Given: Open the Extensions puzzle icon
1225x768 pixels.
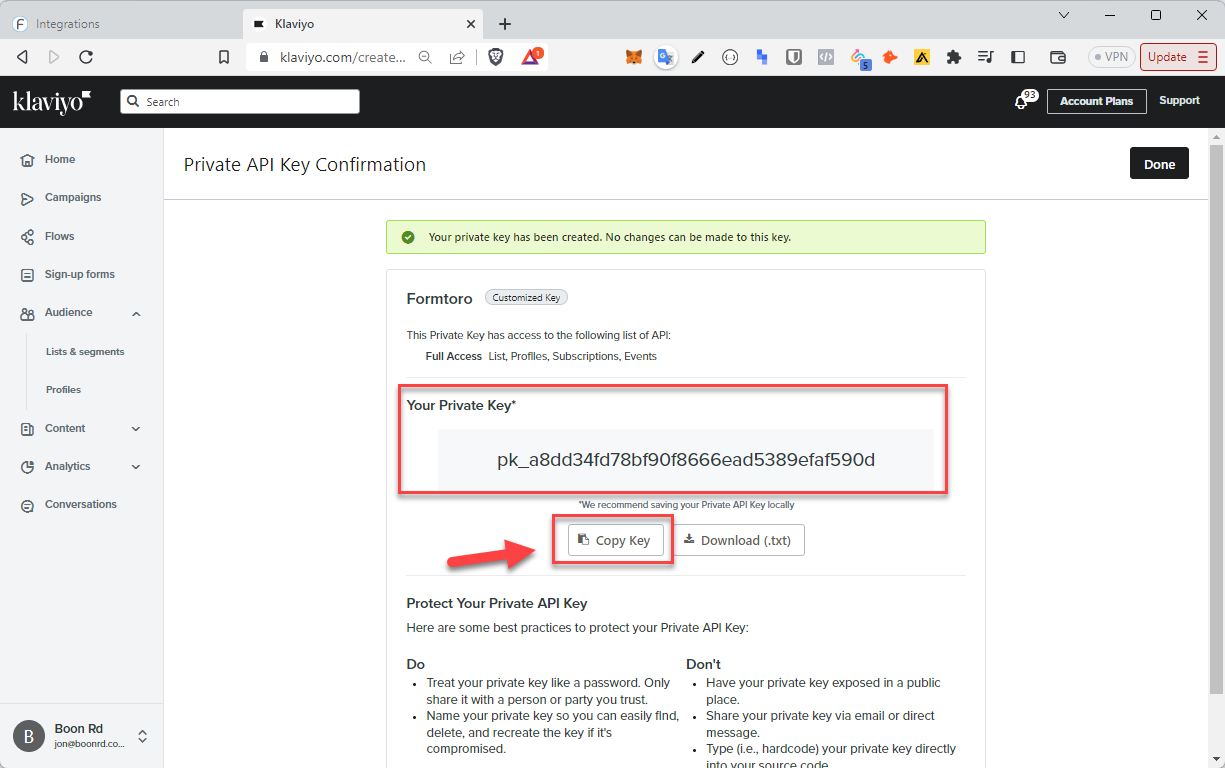Looking at the screenshot, I should coord(954,57).
